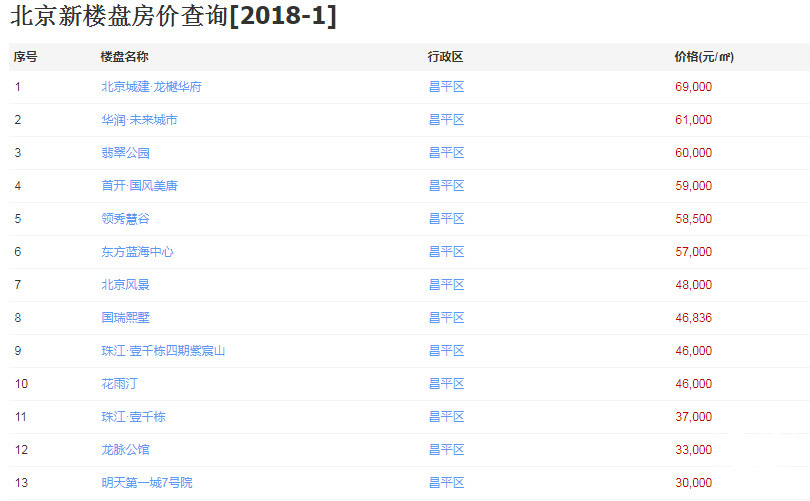Click 昌平区 in the 华润·未来城市 row

click(447, 120)
